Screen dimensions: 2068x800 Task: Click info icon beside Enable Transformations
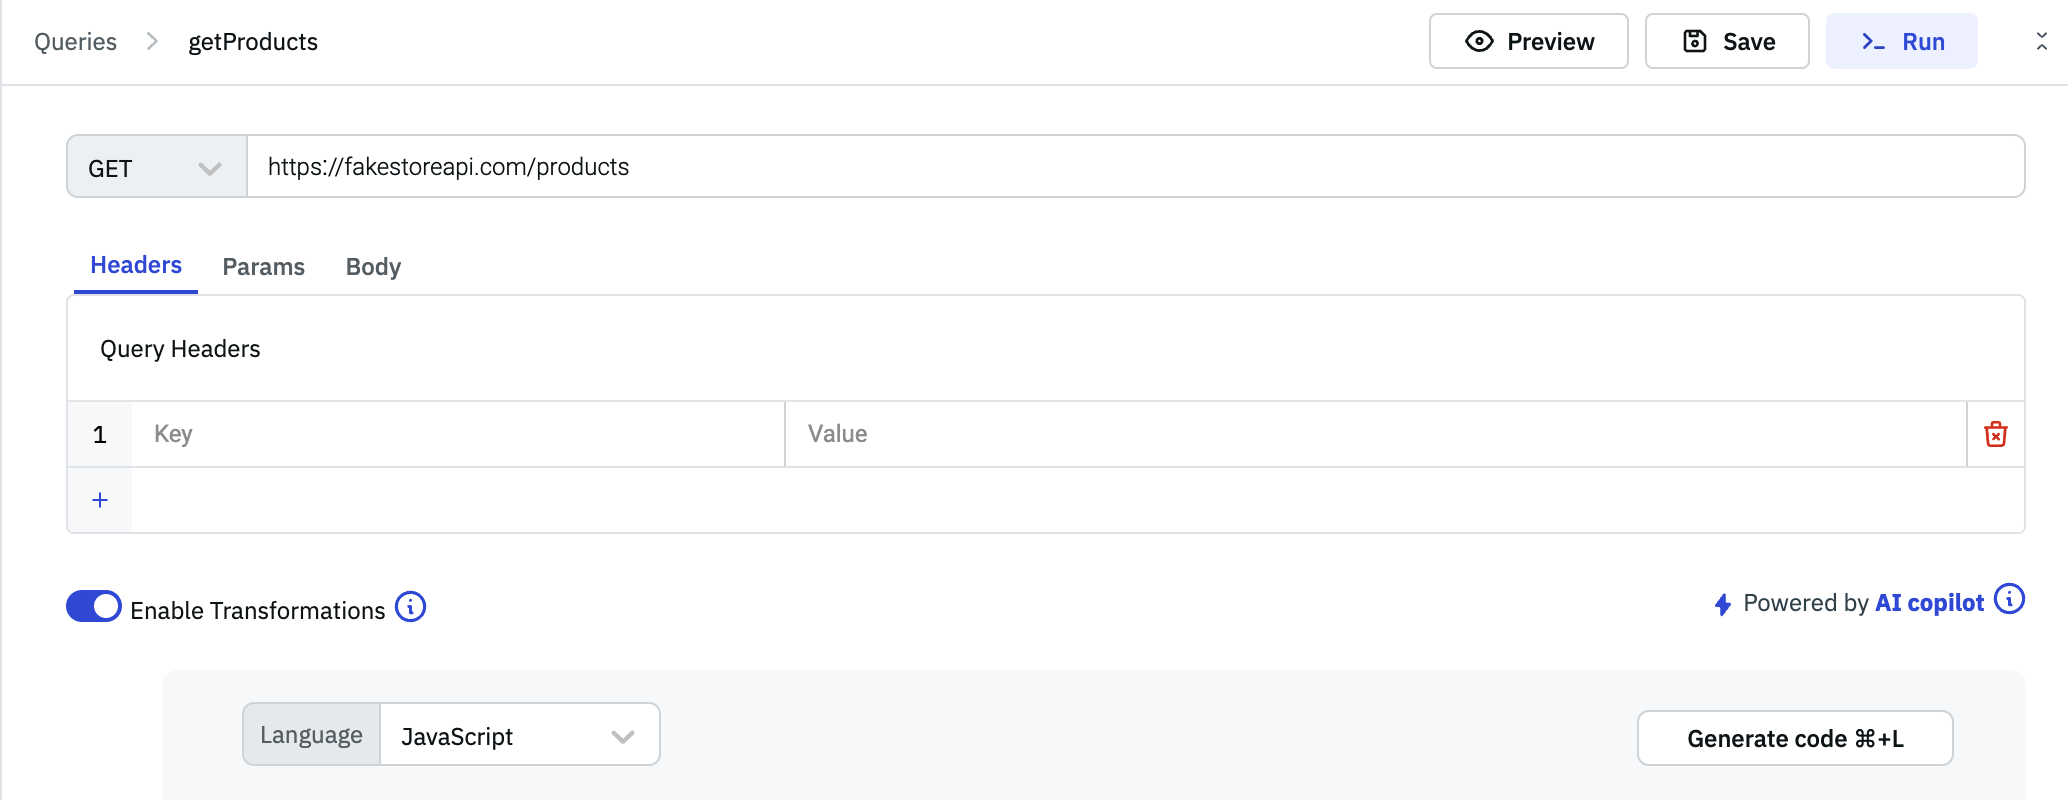(410, 607)
